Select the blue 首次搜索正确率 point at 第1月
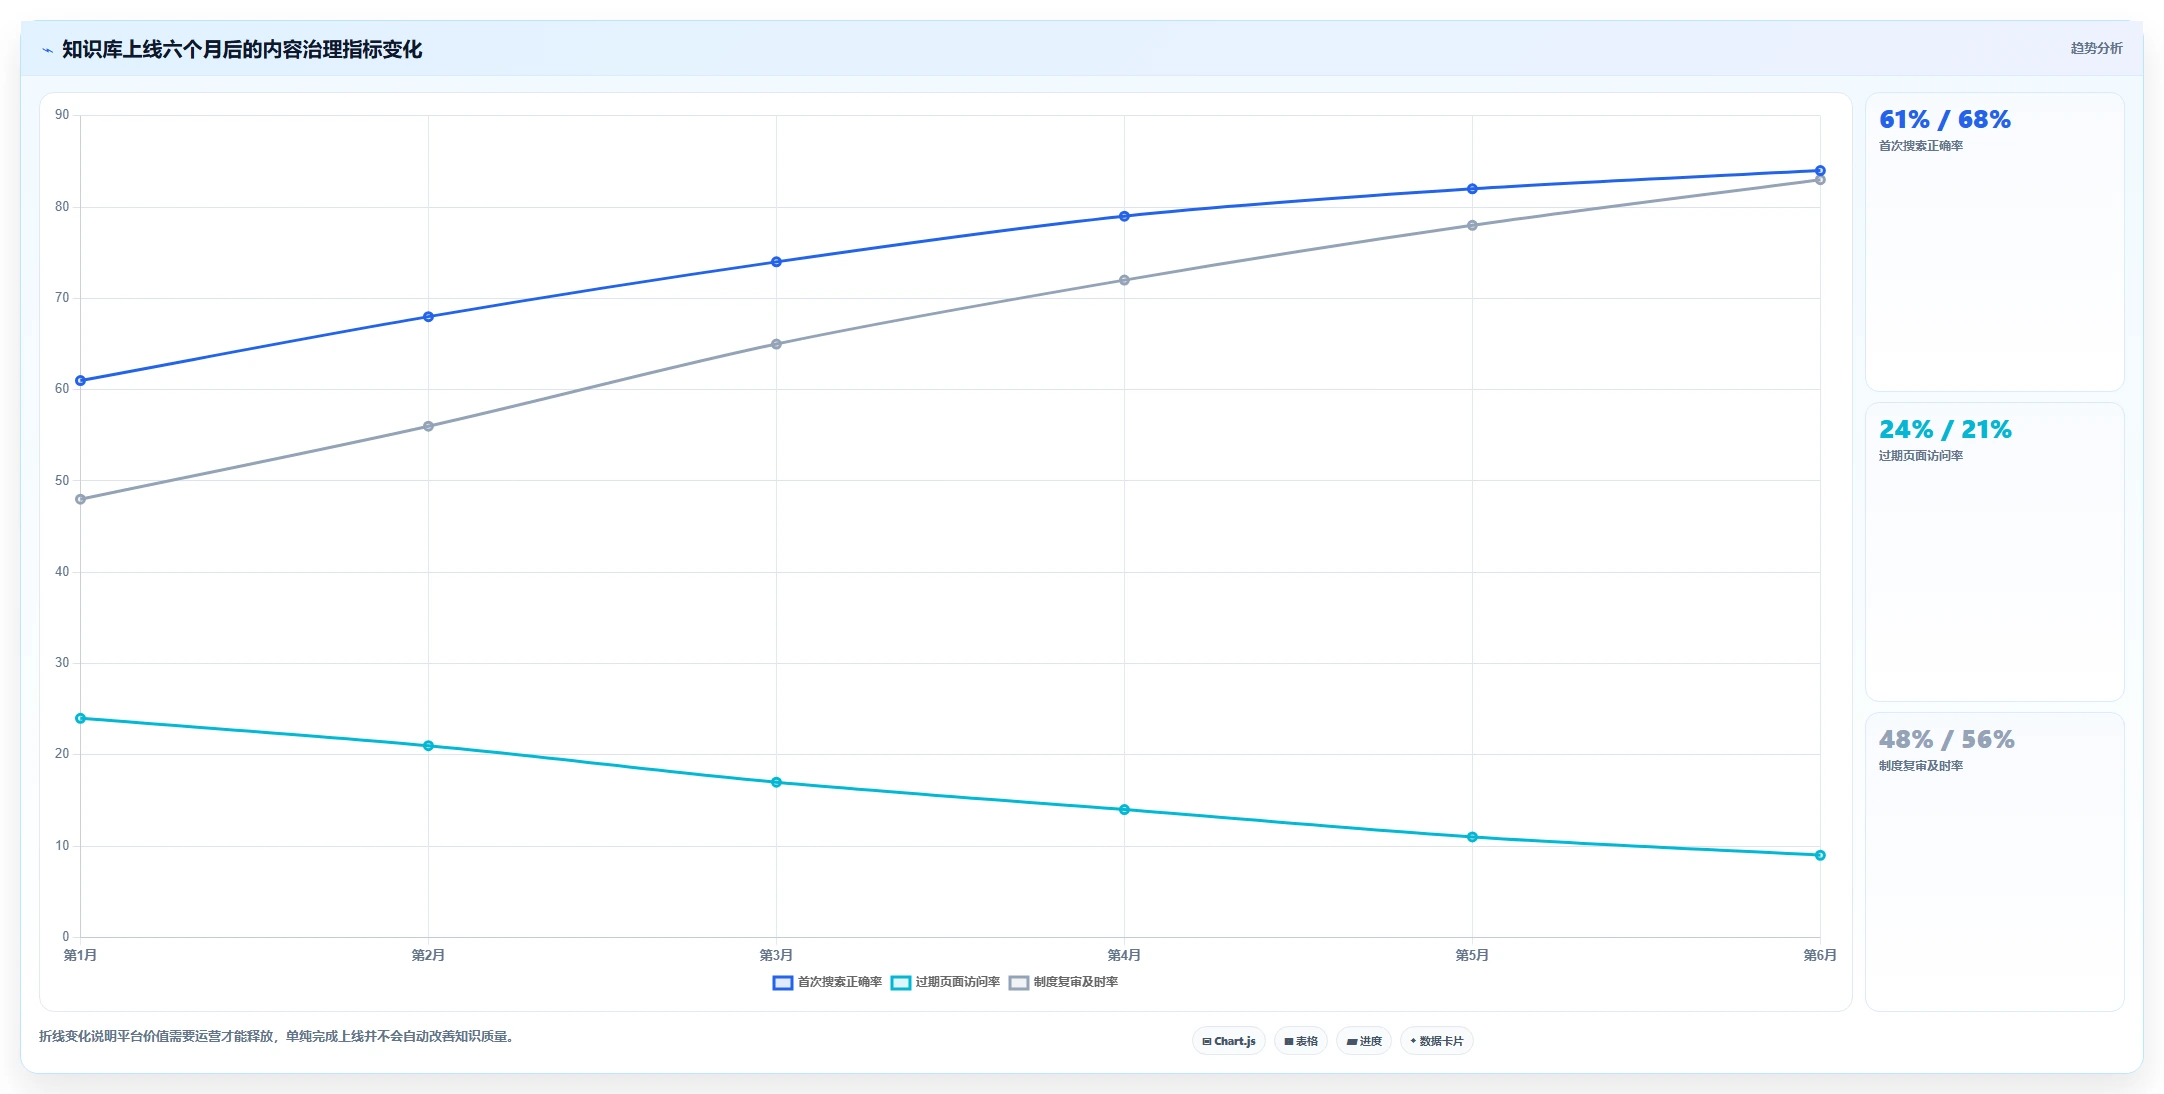 81,381
